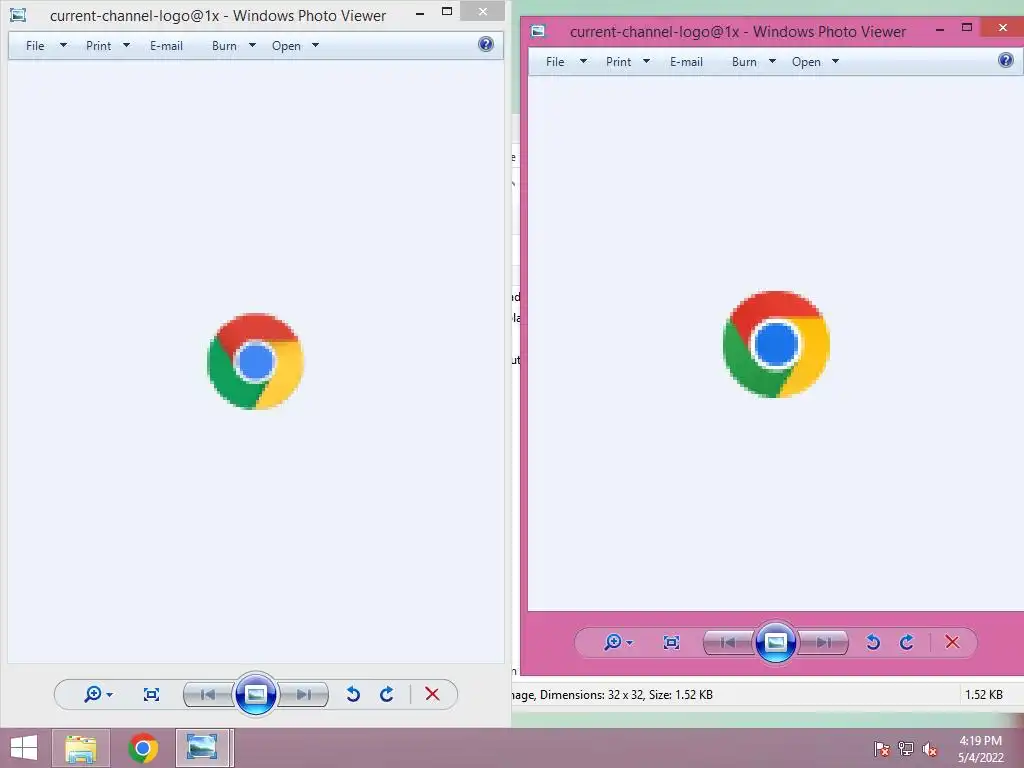Open File menu in pink viewer window
Screen dimensions: 1024x768
[555, 61]
